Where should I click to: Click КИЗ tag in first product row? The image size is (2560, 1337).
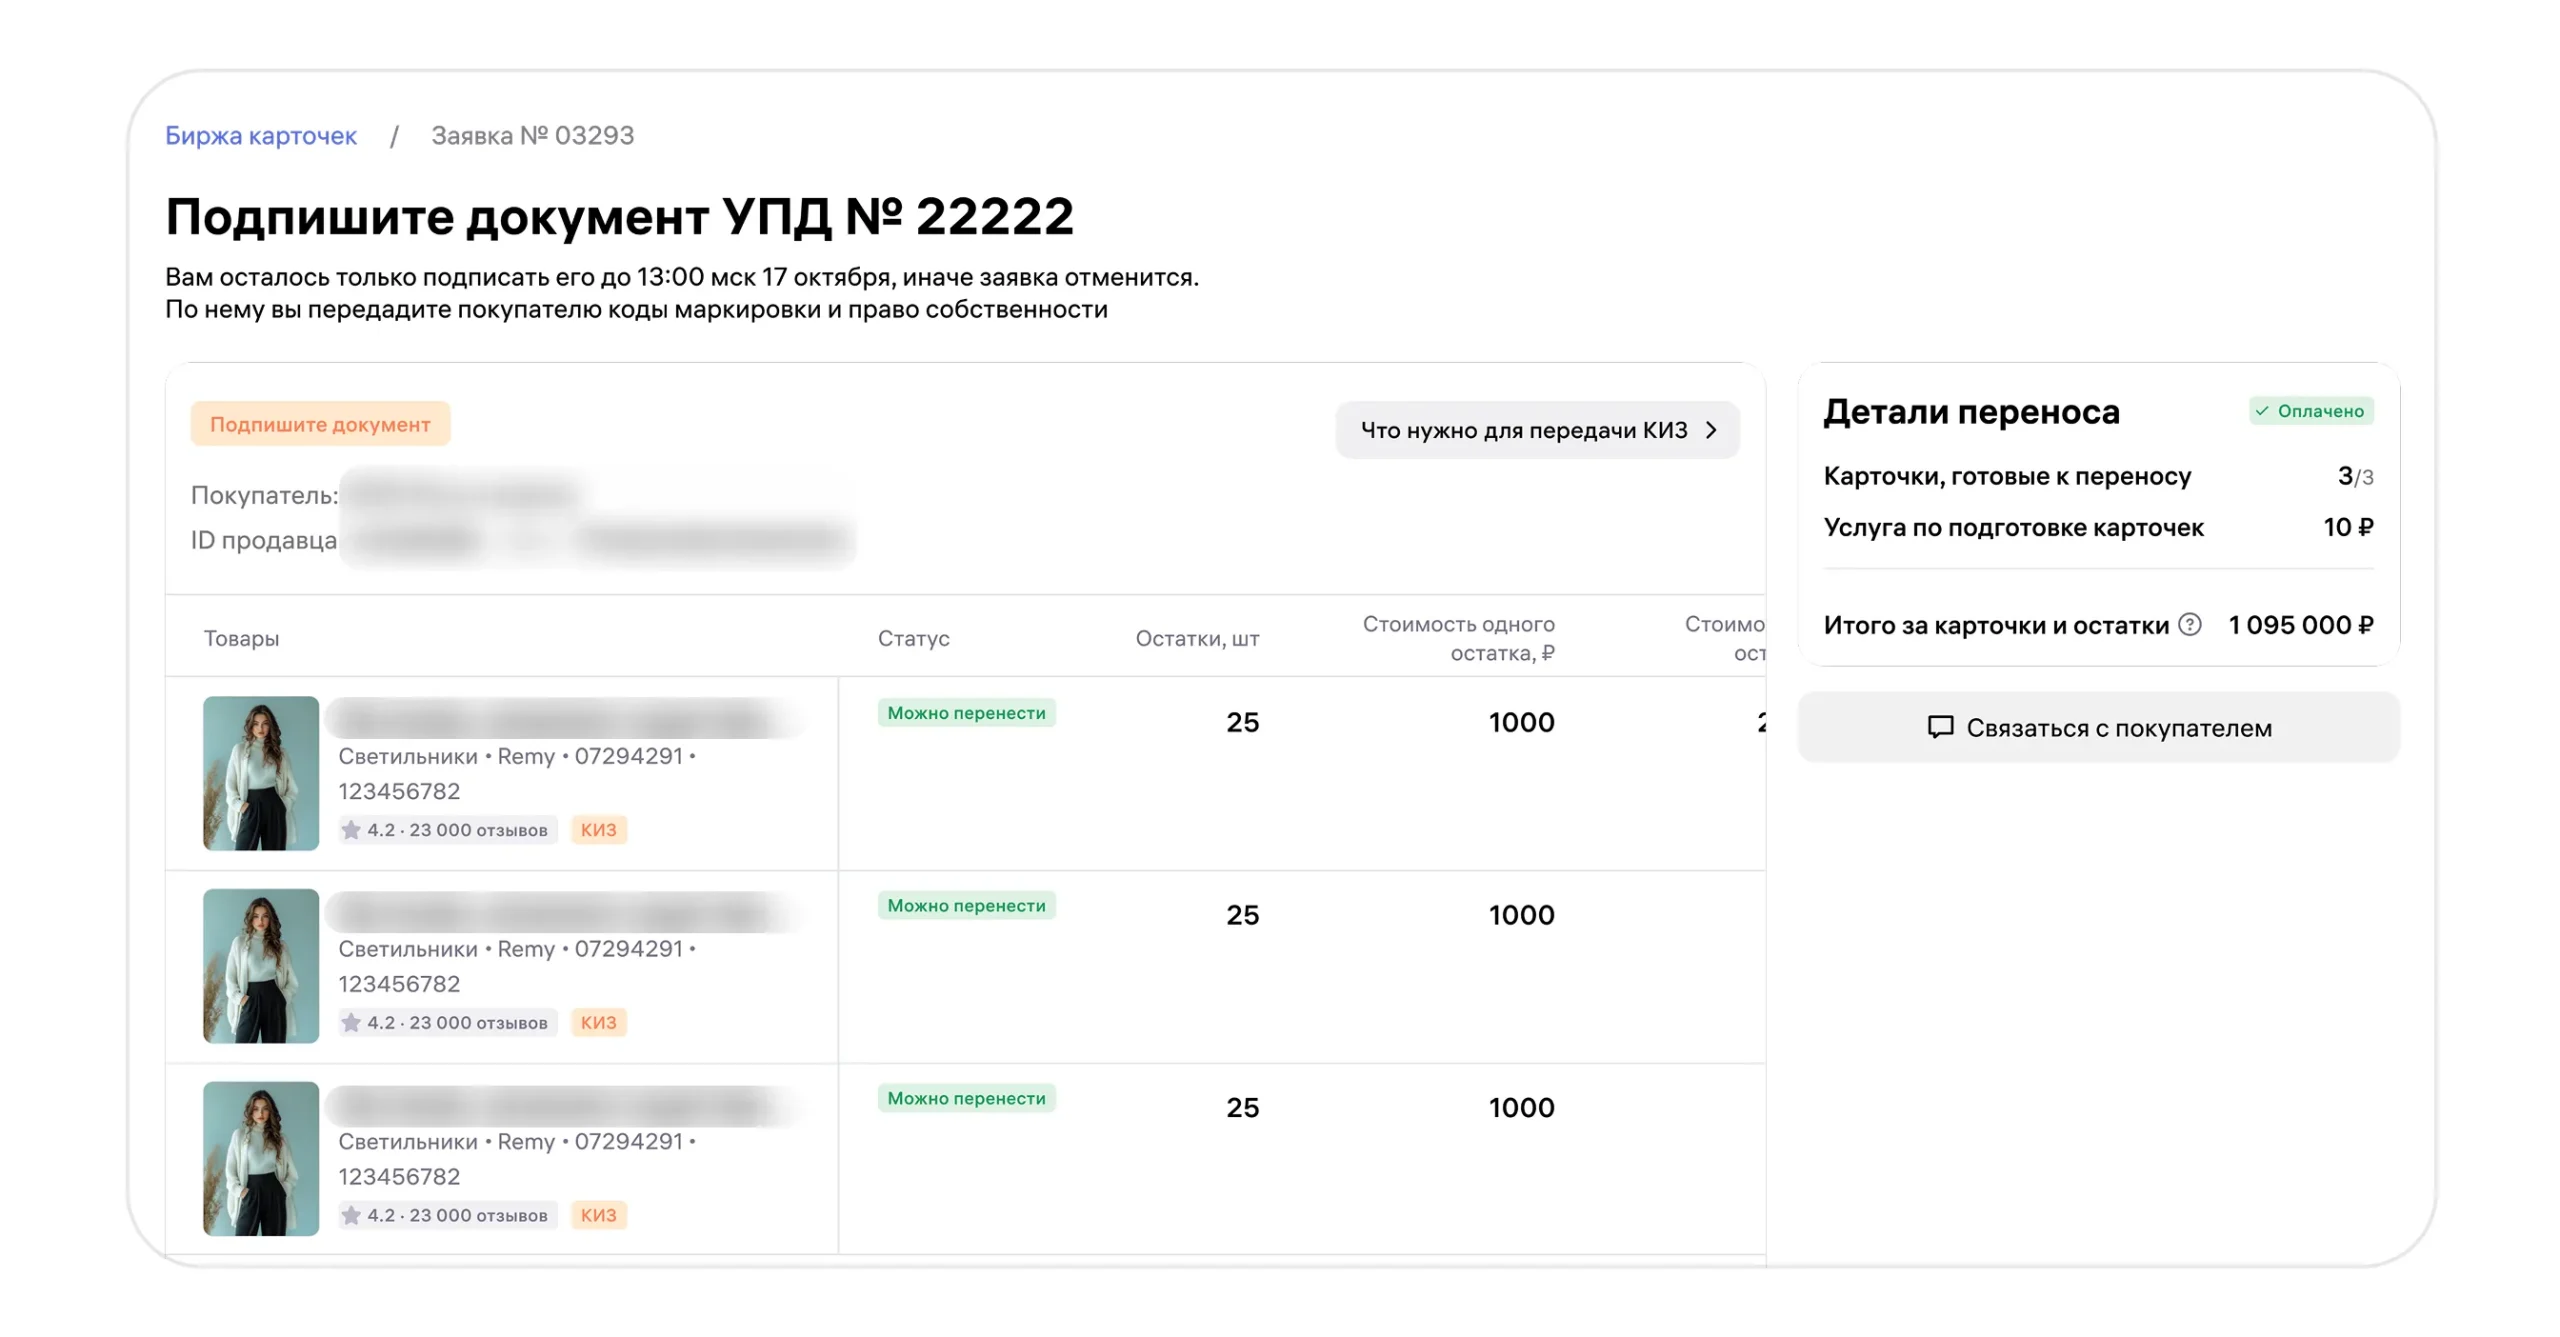598,830
